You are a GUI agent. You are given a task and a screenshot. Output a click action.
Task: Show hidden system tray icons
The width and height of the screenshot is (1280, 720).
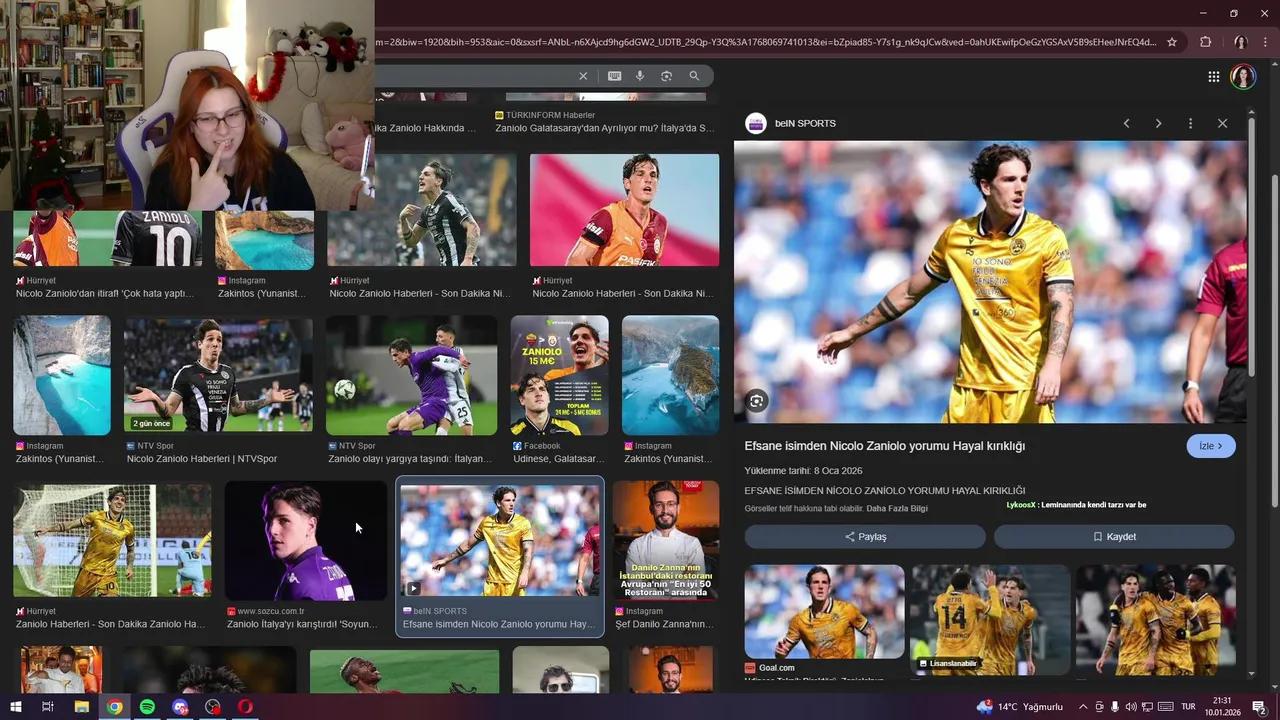coord(1082,707)
